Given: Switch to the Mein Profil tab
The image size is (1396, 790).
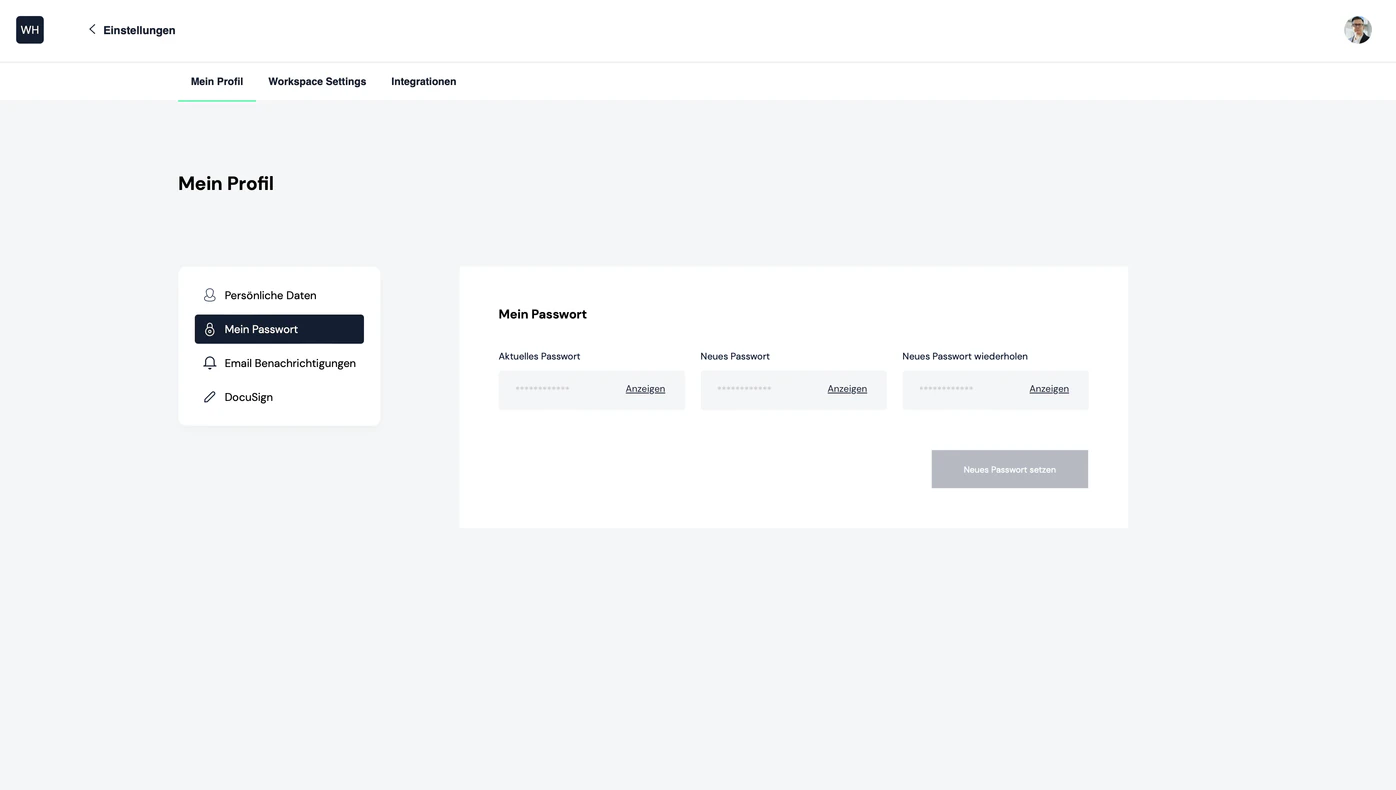Looking at the screenshot, I should tap(217, 81).
